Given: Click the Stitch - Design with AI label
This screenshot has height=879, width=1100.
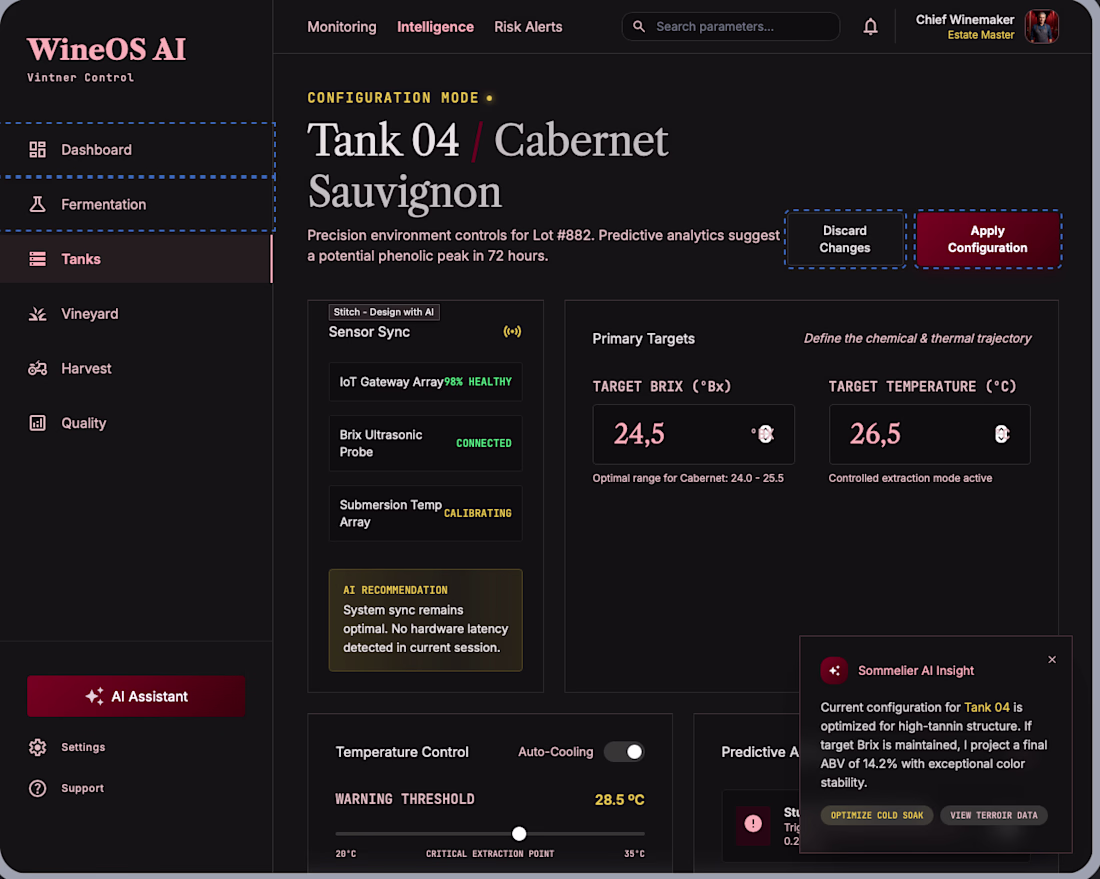Looking at the screenshot, I should (x=384, y=312).
